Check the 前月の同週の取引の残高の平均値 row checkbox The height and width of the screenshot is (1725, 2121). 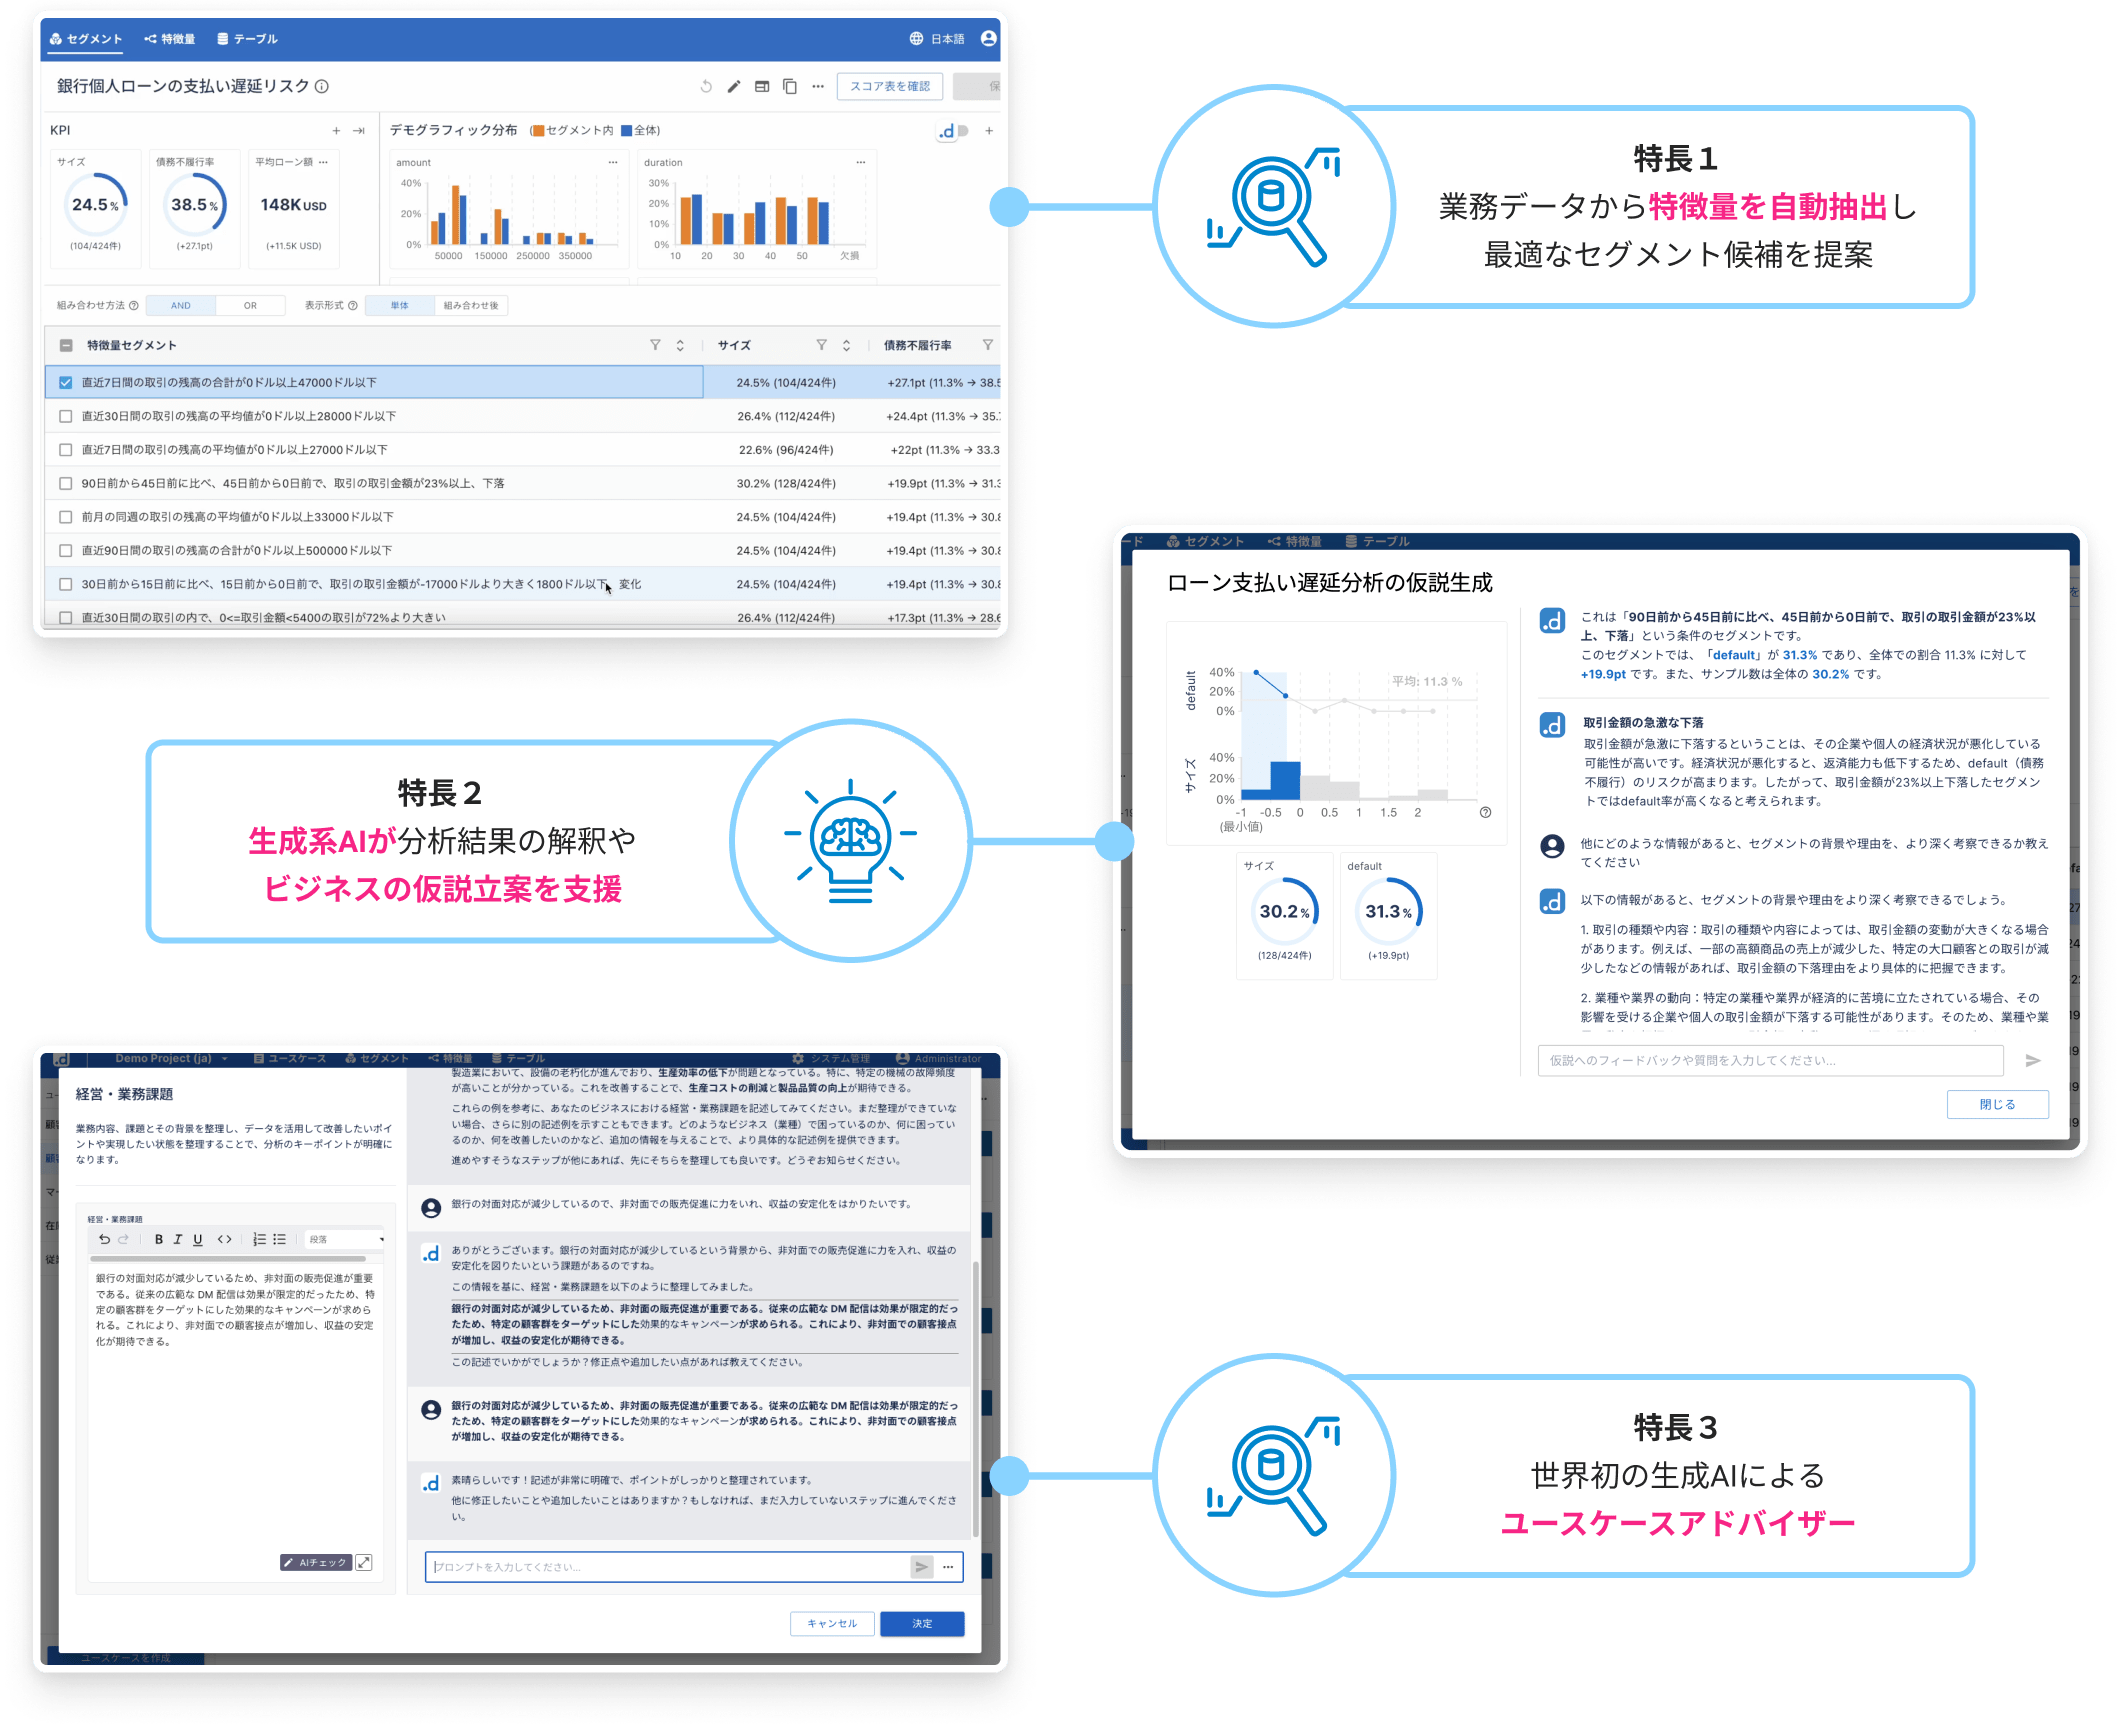66,518
